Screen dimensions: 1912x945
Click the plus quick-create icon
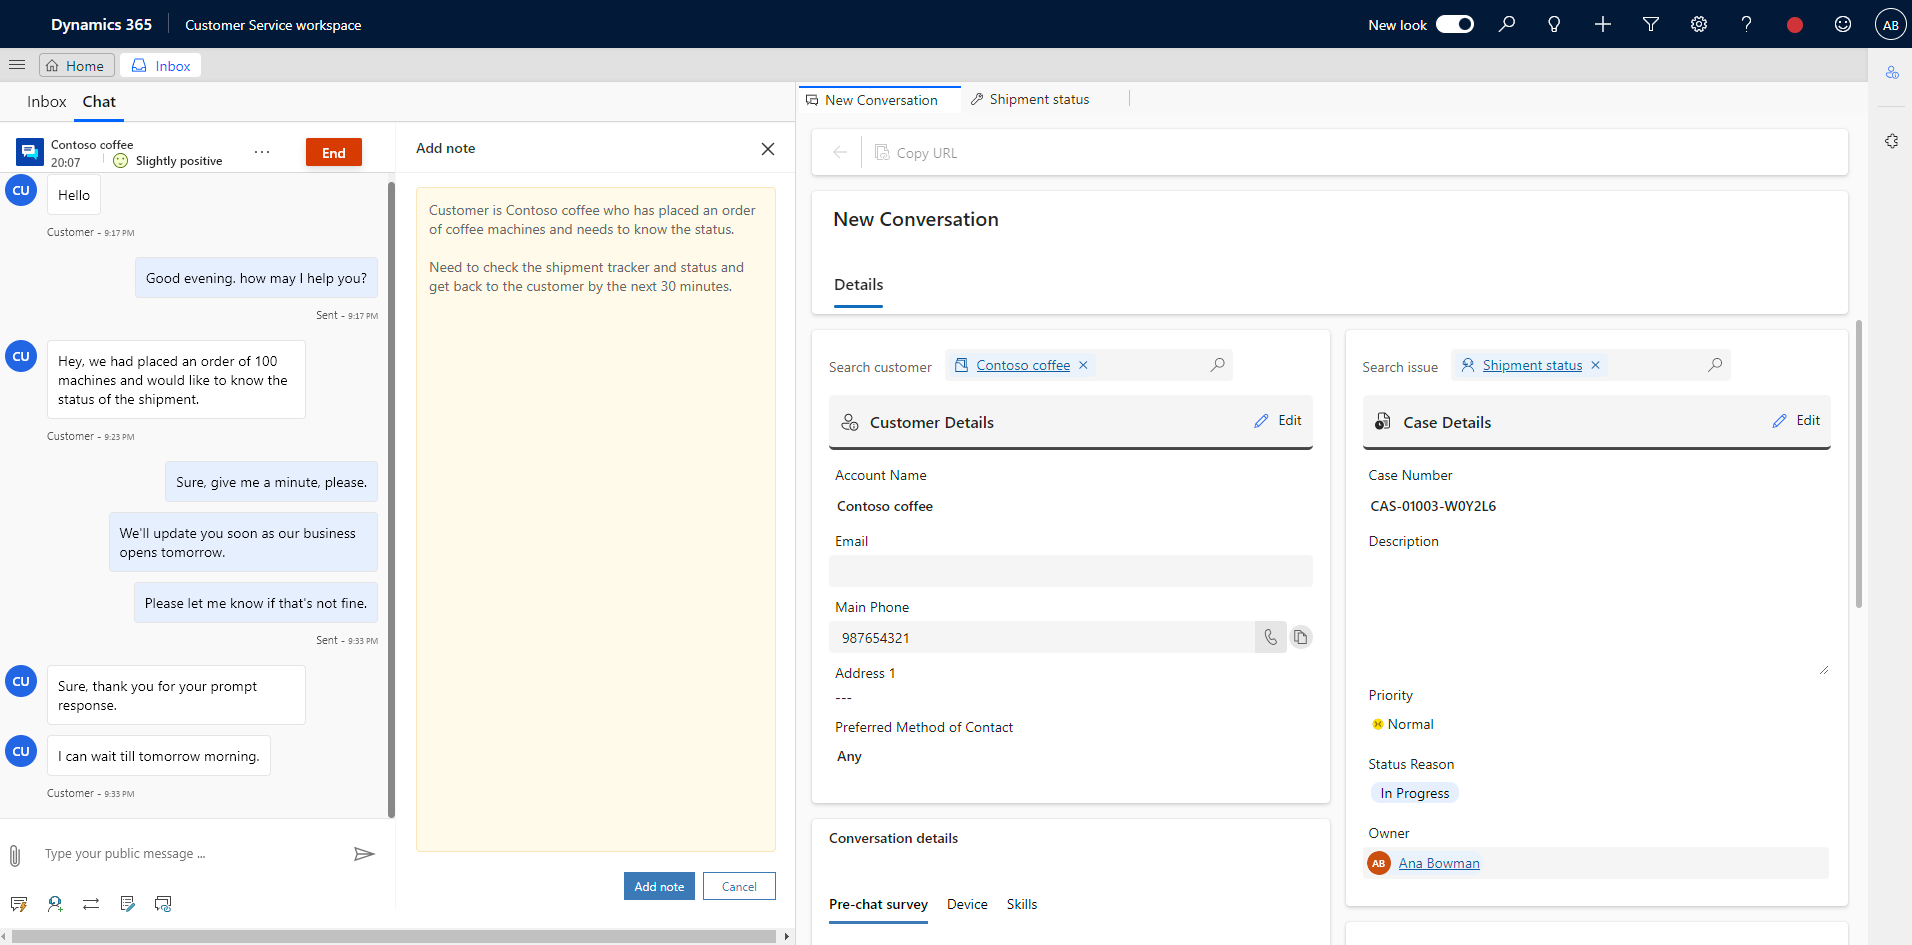[1602, 24]
